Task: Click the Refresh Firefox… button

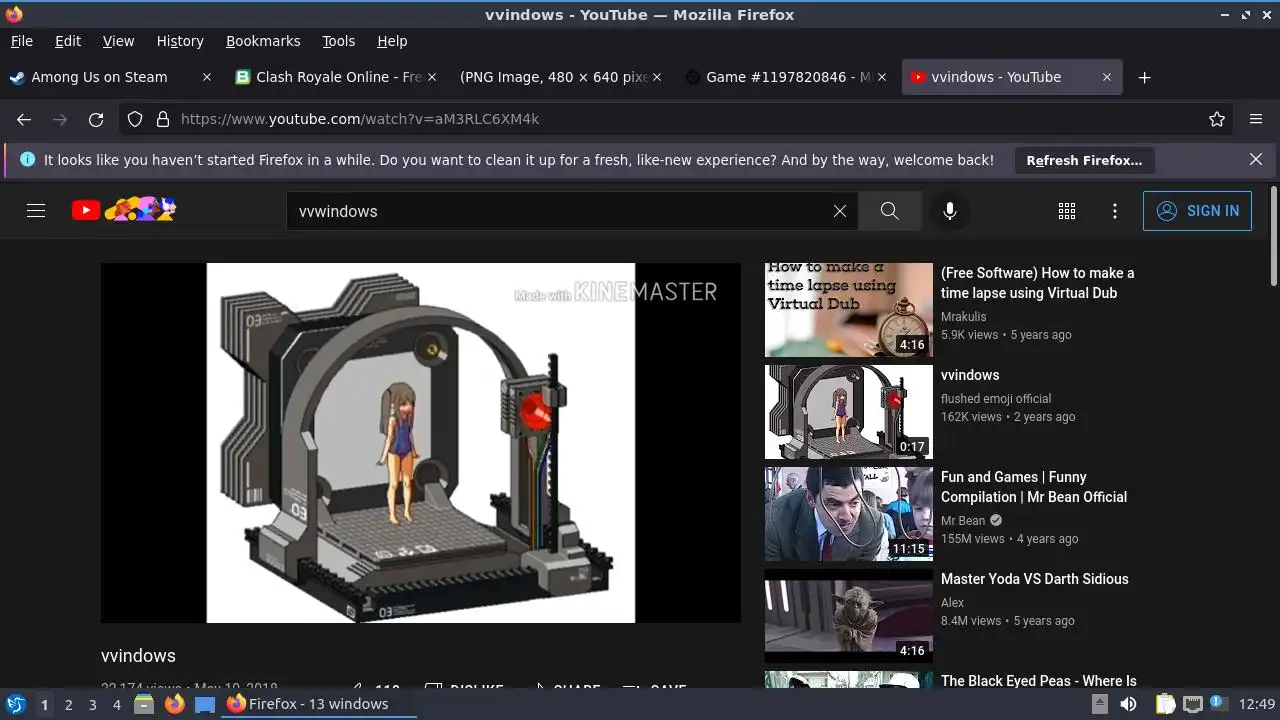Action: pyautogui.click(x=1084, y=160)
